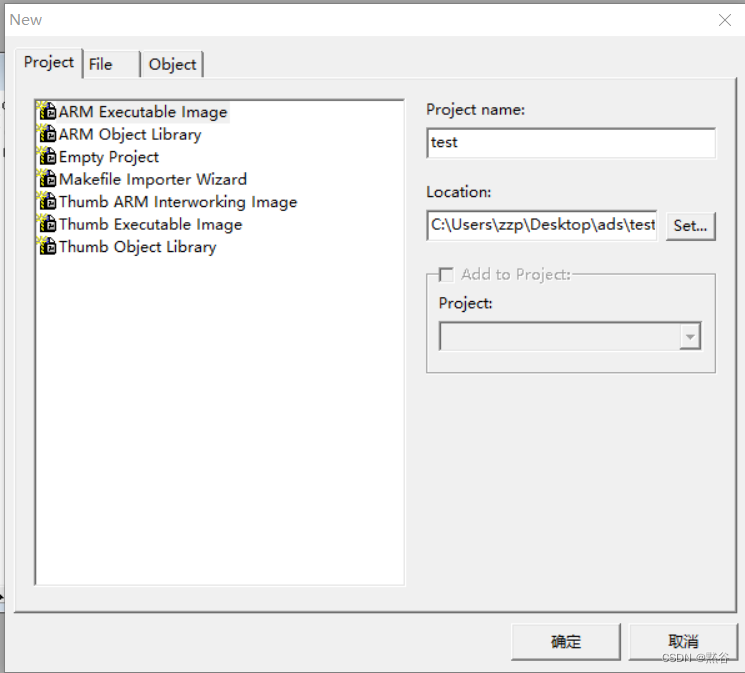The height and width of the screenshot is (673, 745).
Task: Open the Object tab
Action: tap(172, 64)
